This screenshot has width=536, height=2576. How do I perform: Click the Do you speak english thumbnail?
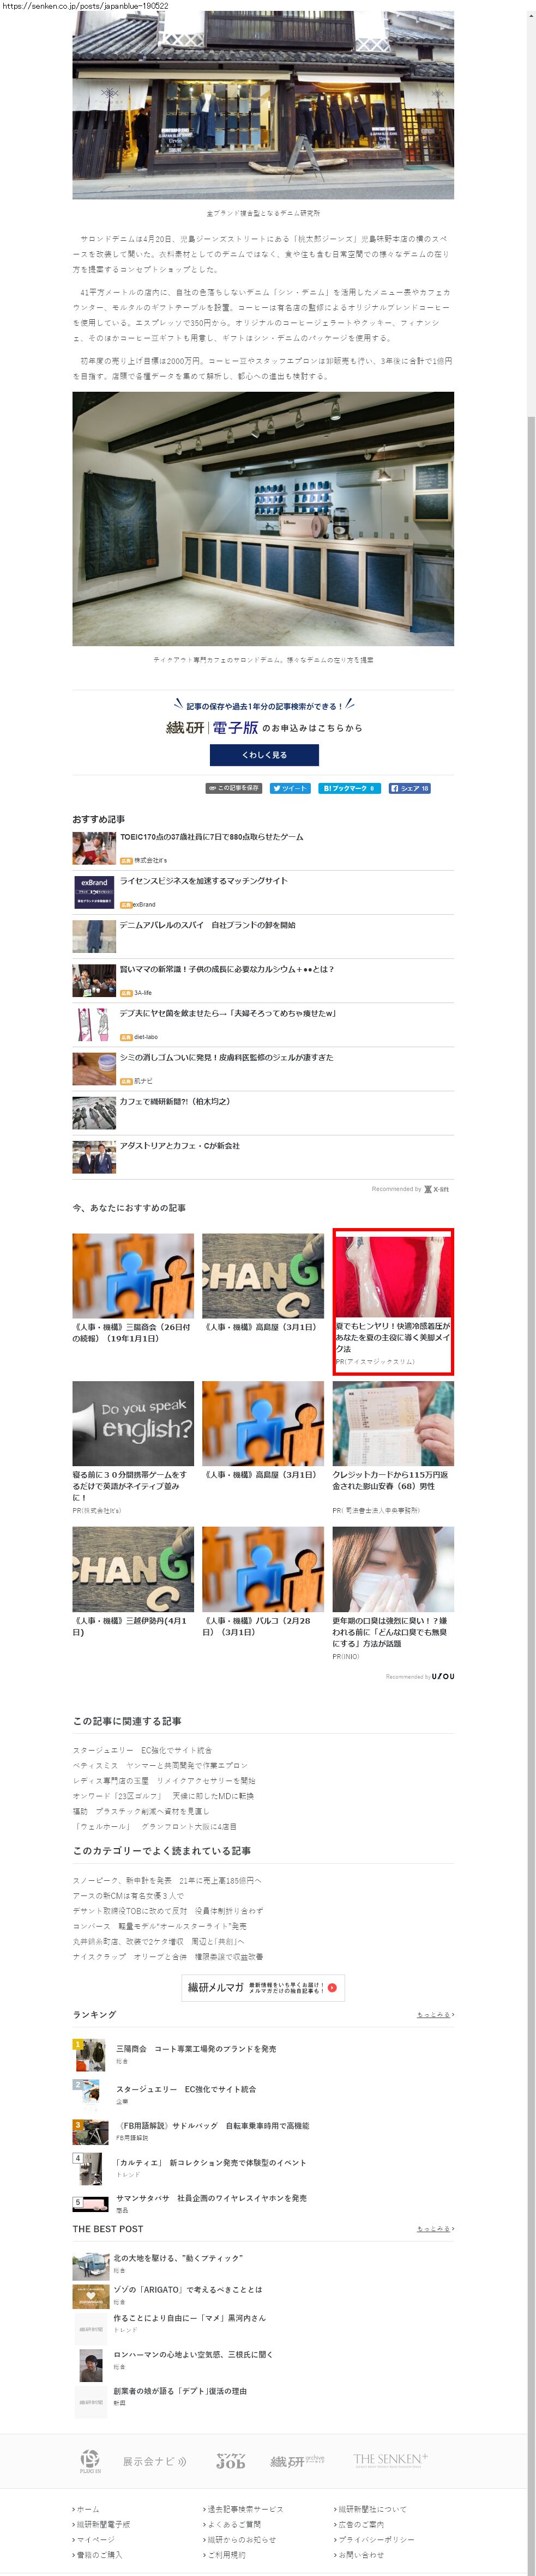[133, 1423]
